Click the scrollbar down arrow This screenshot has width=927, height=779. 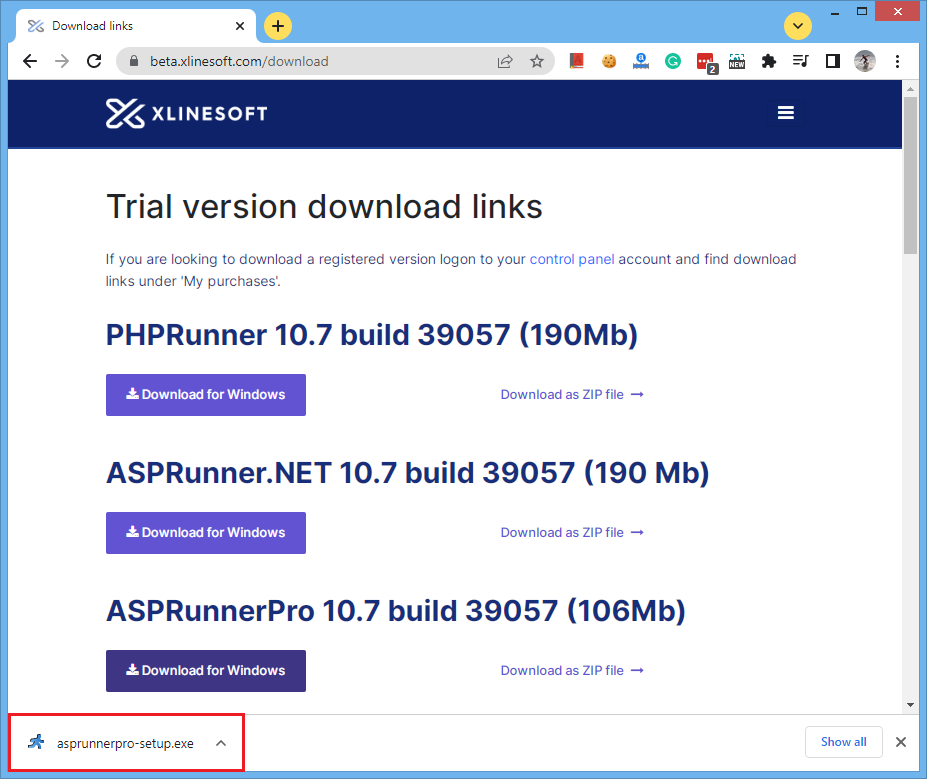910,705
